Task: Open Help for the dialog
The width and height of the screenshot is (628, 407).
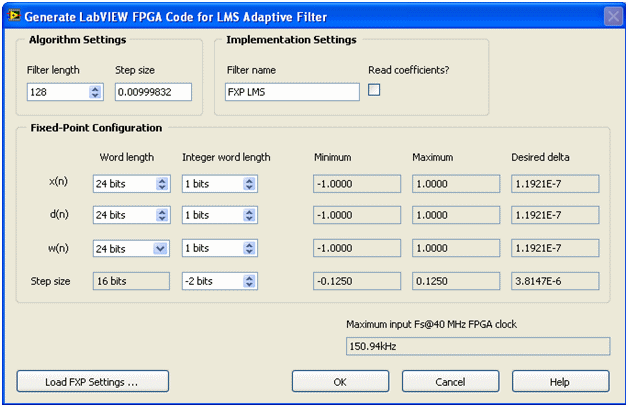Action: point(560,381)
